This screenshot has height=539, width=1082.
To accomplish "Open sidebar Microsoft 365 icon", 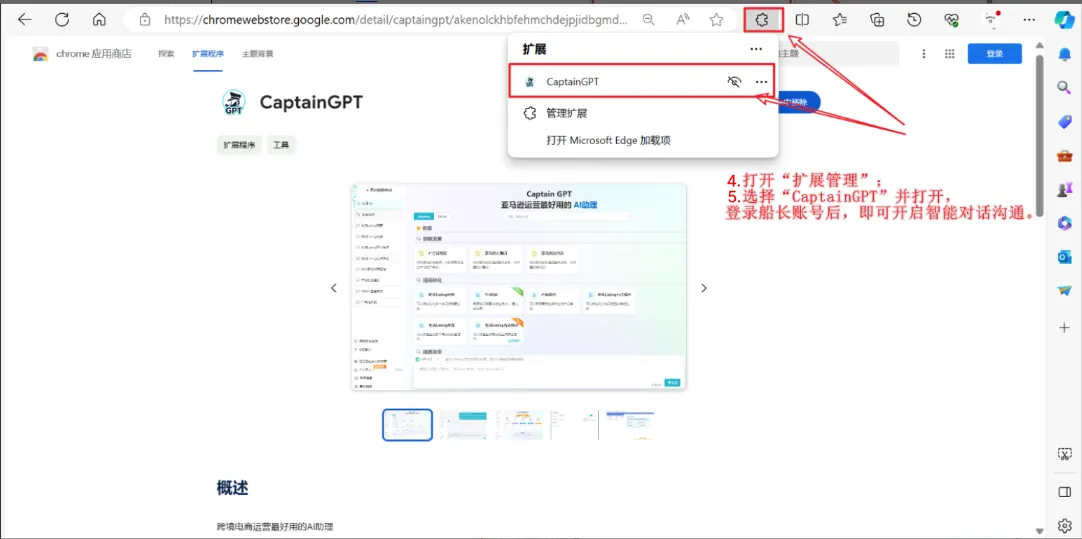I will click(x=1065, y=223).
